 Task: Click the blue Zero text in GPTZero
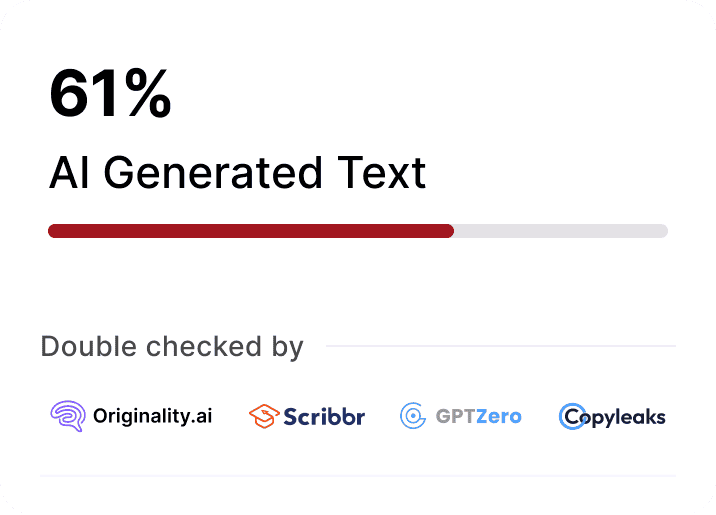(499, 416)
